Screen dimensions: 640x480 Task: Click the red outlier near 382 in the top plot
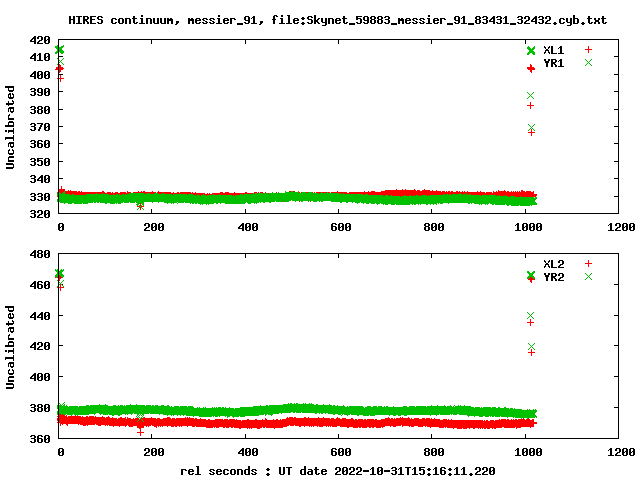point(530,106)
